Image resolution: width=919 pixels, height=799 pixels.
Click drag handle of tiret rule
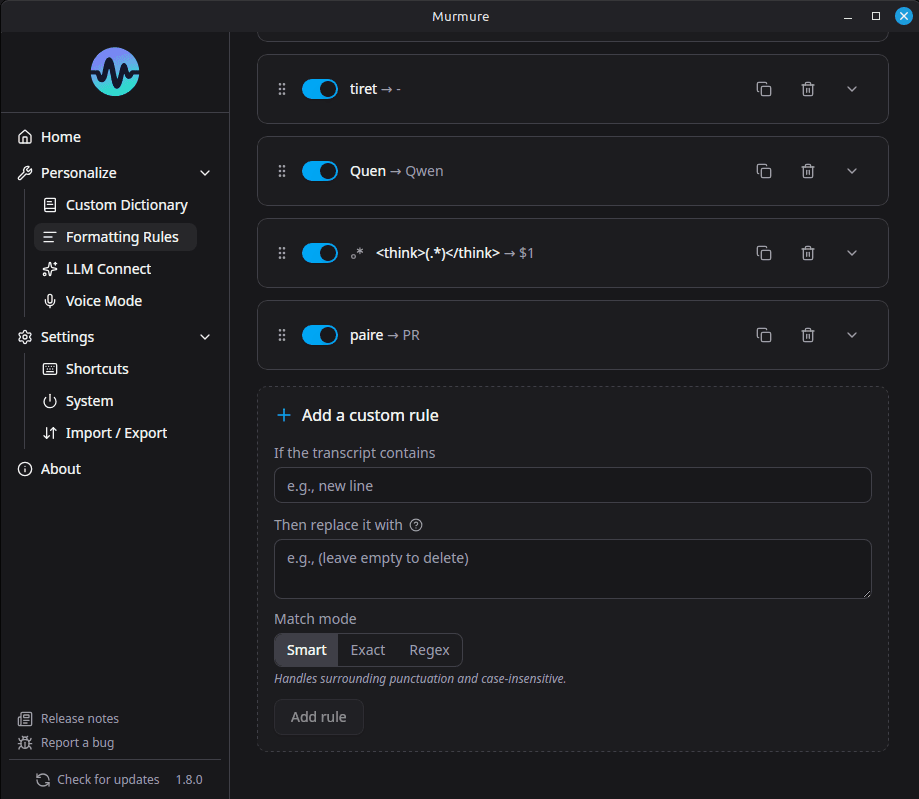pos(282,89)
